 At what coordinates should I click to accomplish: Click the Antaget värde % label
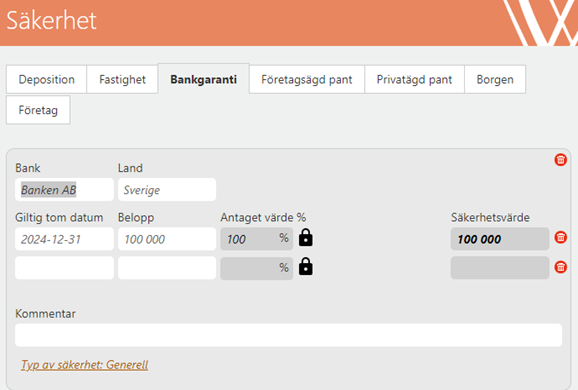pyautogui.click(x=263, y=217)
